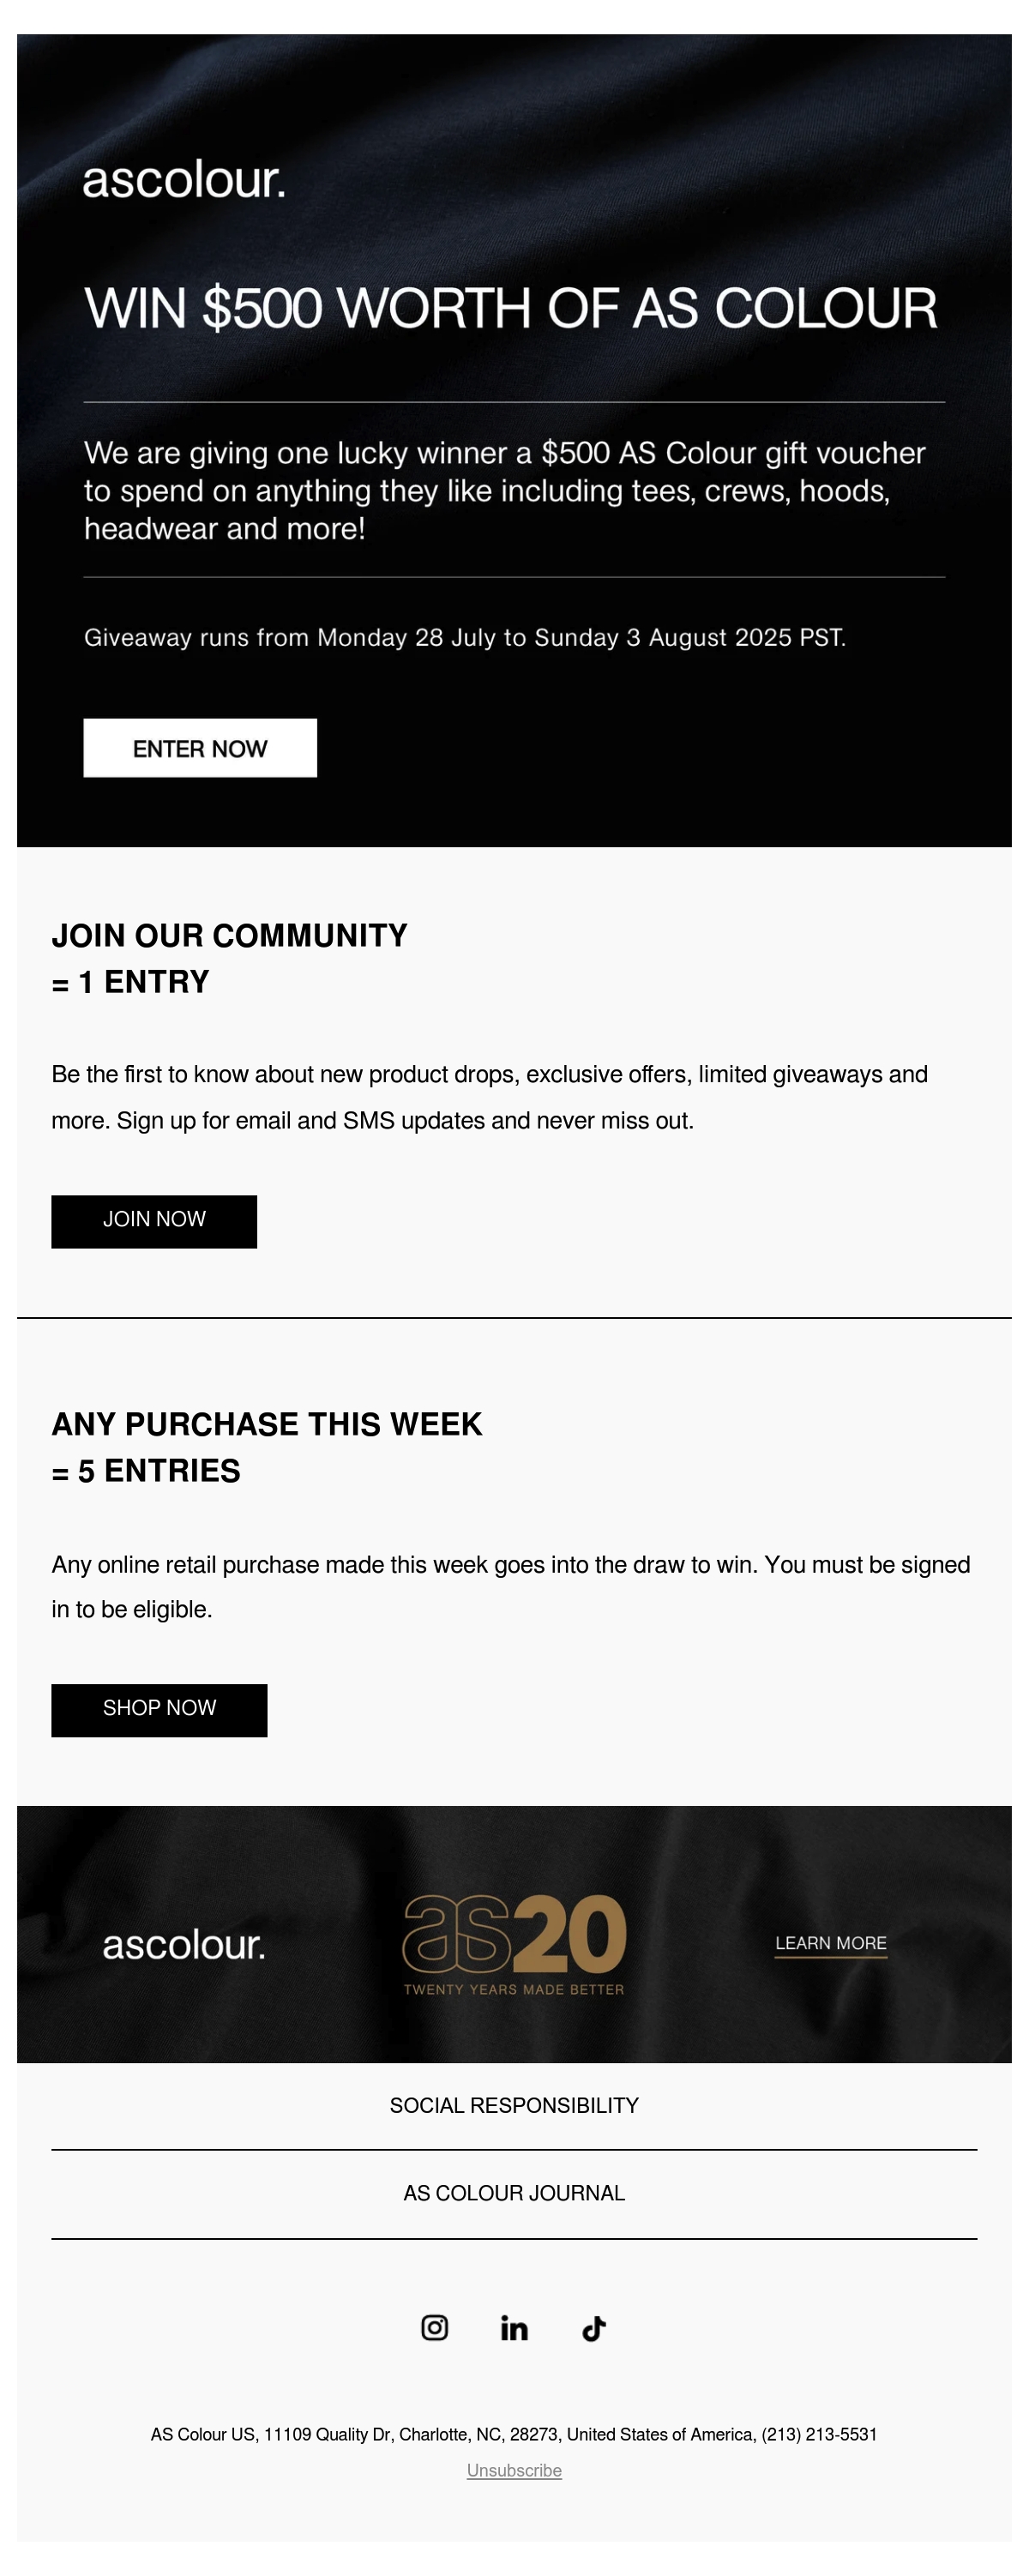Click the ascolour logo in header
1029x2576 pixels.
(184, 180)
